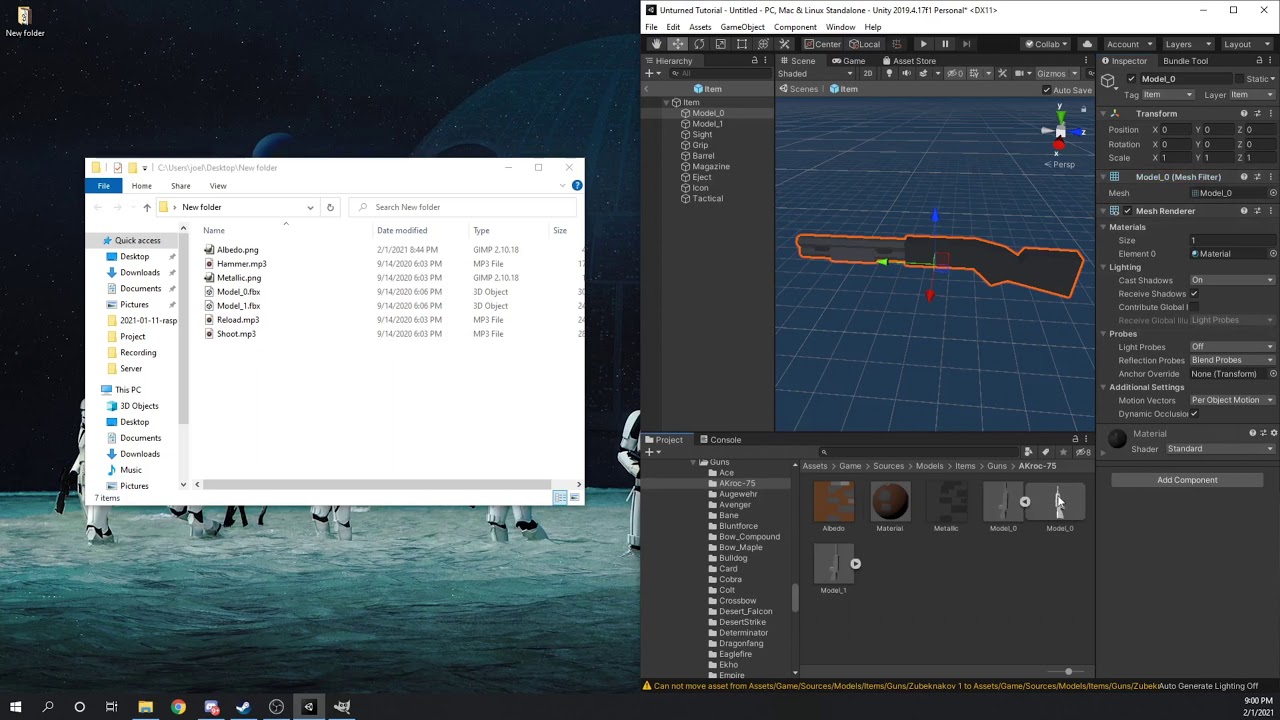Viewport: 1280px width, 720px height.
Task: Toggle Model_0 active checkbox in Inspector
Action: coord(1131,79)
